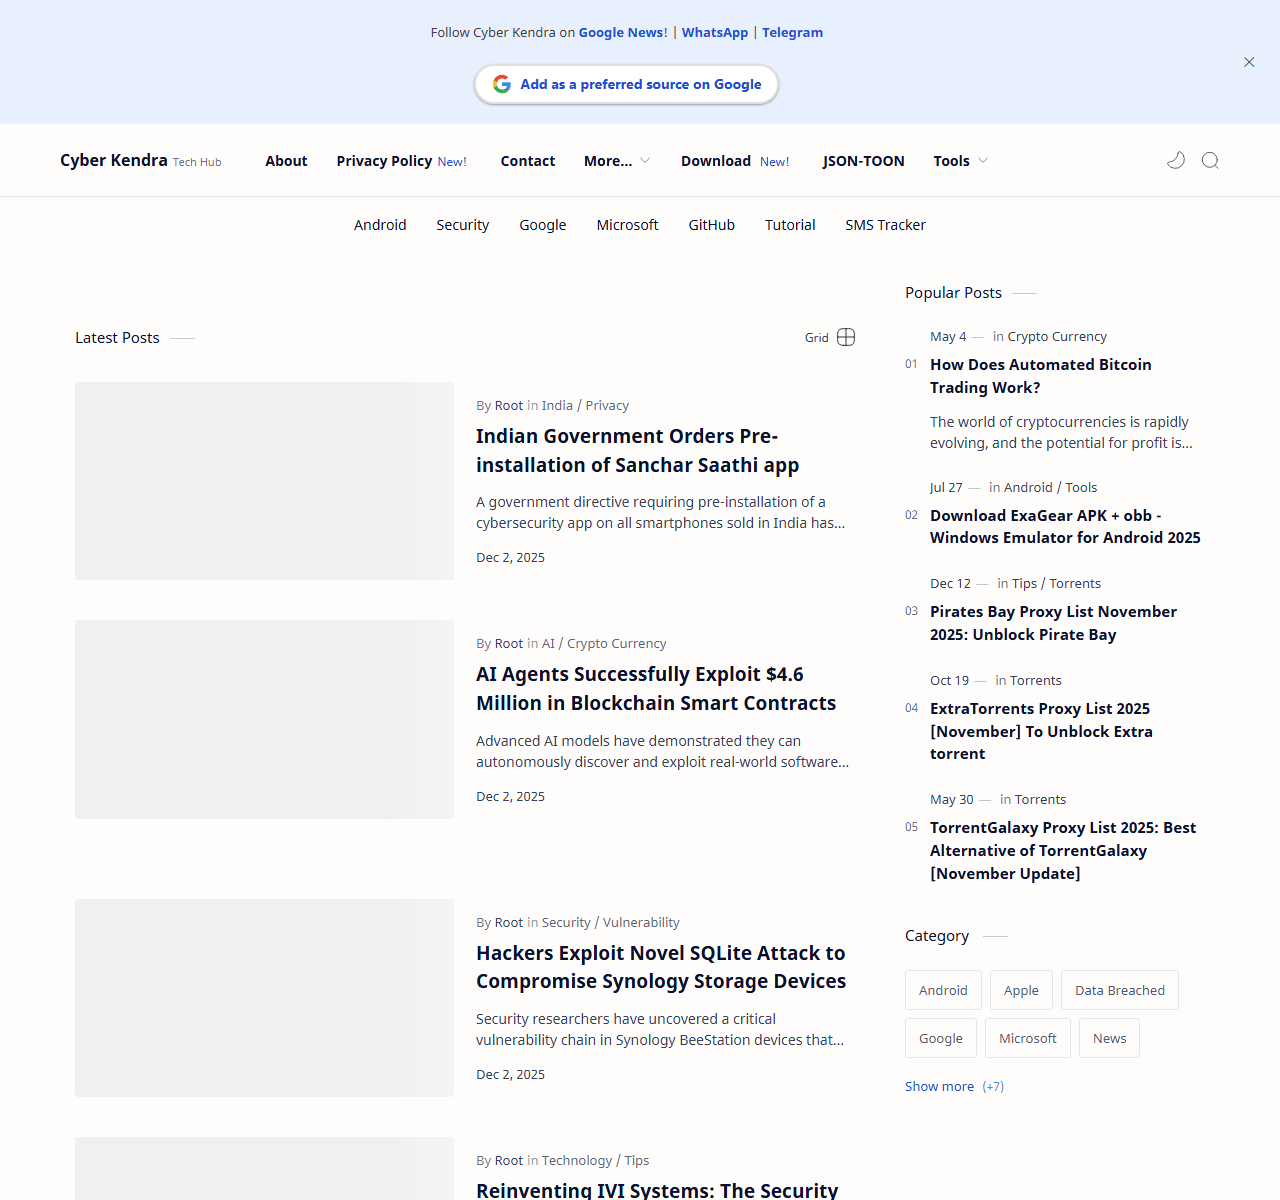Dismiss the top follow banner
Image resolution: width=1280 pixels, height=1200 pixels.
pyautogui.click(x=1249, y=62)
